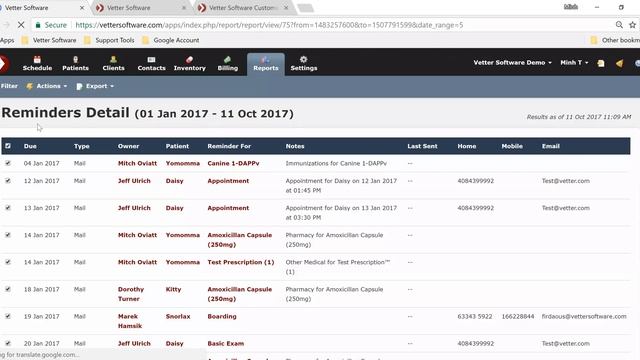Open the Boarding reminder link
Viewport: 640px width, 360px height.
(x=222, y=316)
